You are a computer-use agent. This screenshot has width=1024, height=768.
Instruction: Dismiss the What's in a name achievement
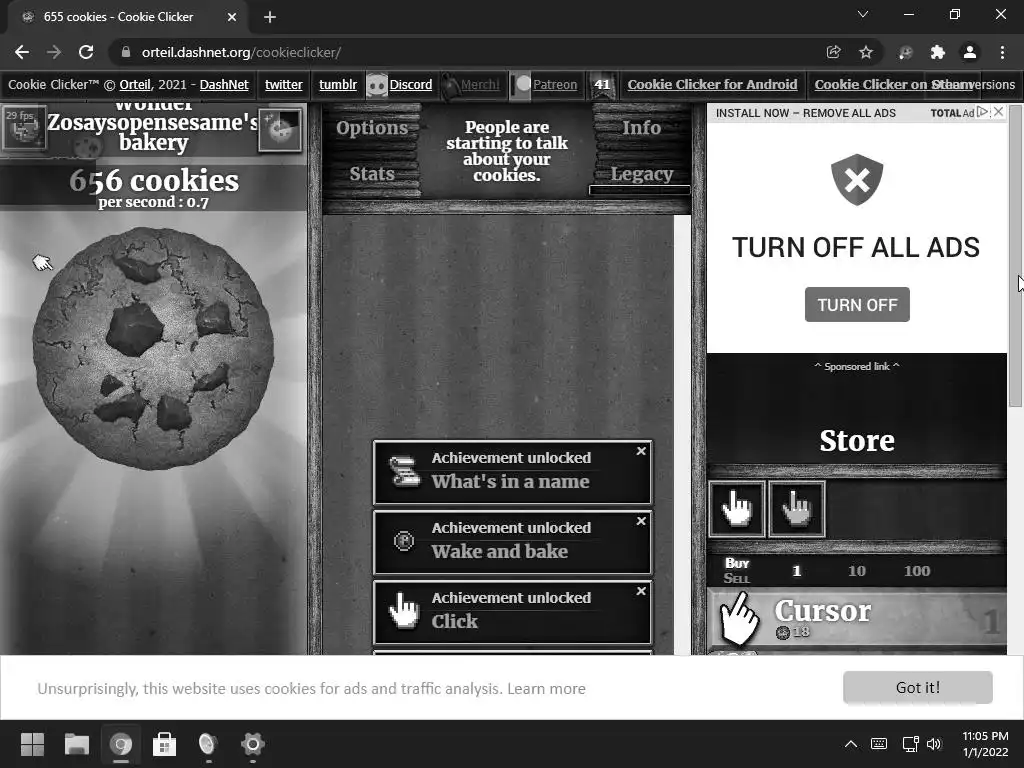(641, 451)
